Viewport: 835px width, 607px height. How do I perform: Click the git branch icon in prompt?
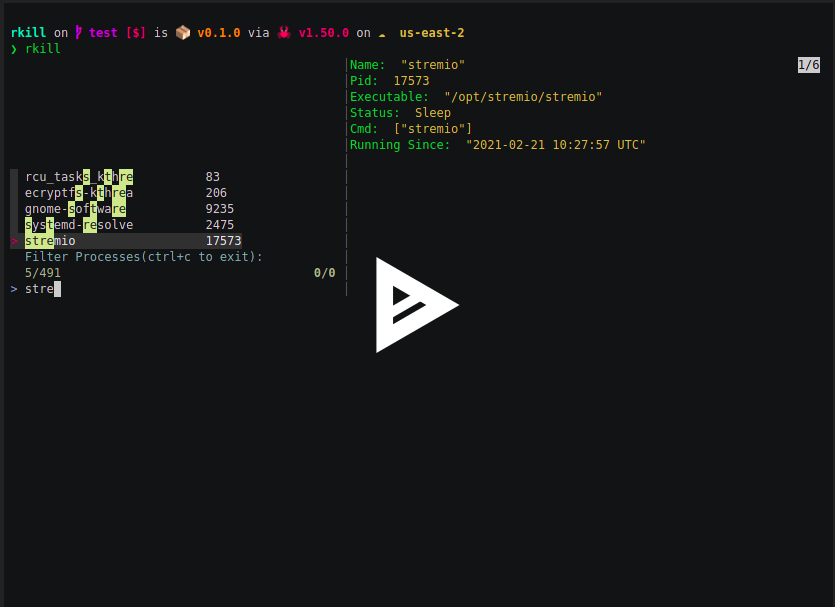pos(78,32)
